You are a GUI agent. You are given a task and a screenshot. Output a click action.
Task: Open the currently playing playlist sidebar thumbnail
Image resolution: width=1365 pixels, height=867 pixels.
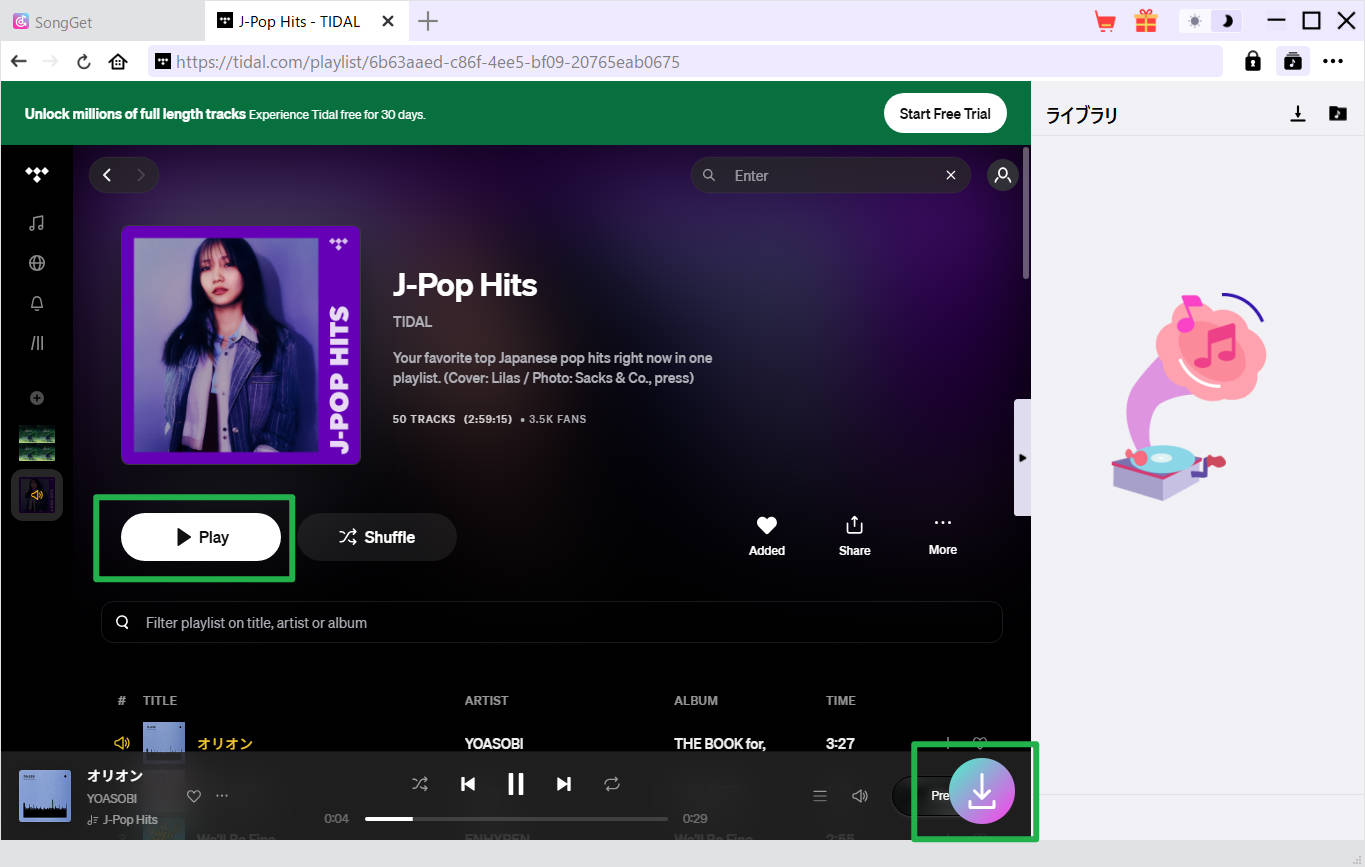pos(37,495)
